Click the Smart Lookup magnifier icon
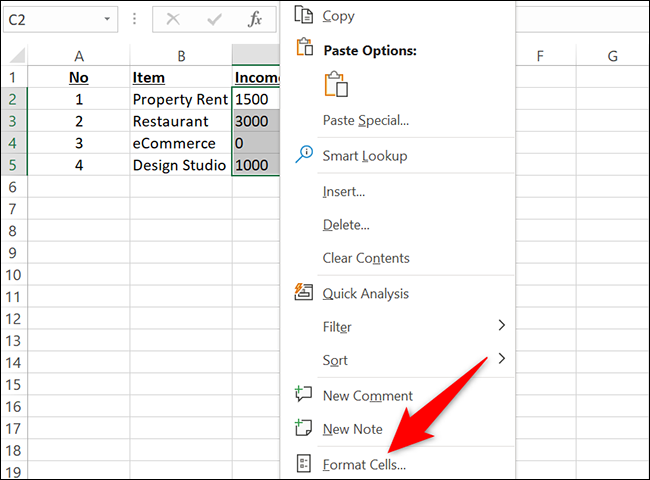The width and height of the screenshot is (650, 480). [x=304, y=155]
